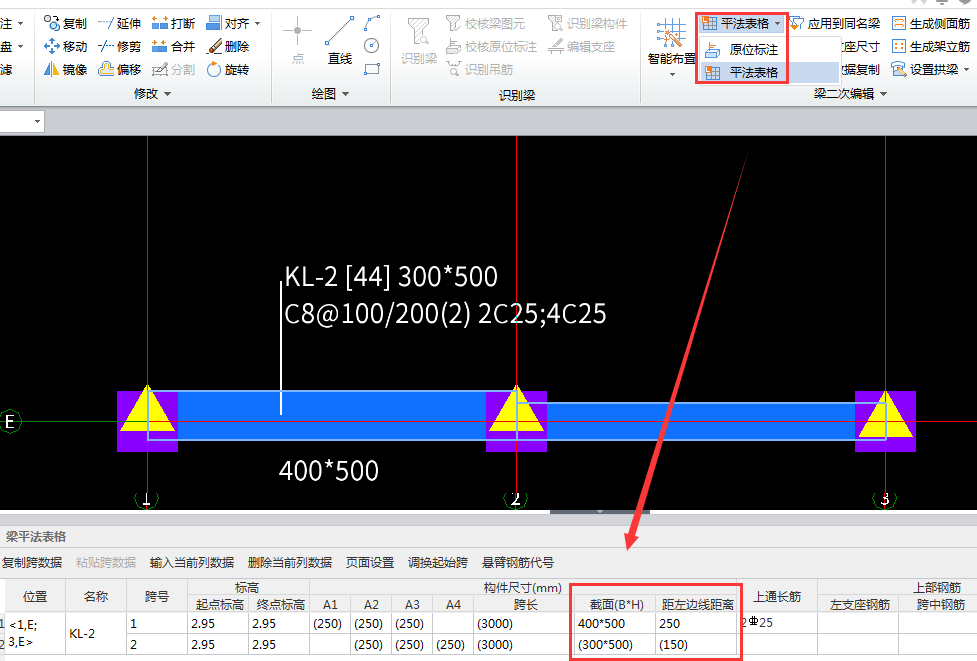
Task: Click 输入当前列数据 button
Action: click(x=192, y=563)
